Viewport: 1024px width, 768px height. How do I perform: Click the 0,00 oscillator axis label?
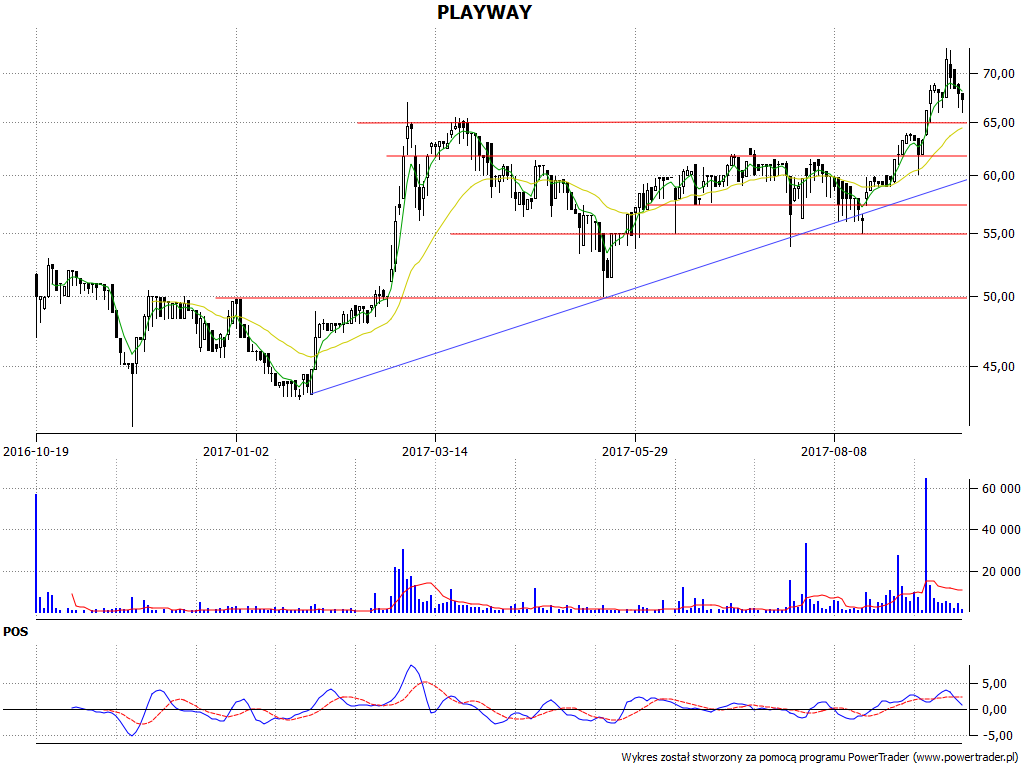(x=995, y=710)
